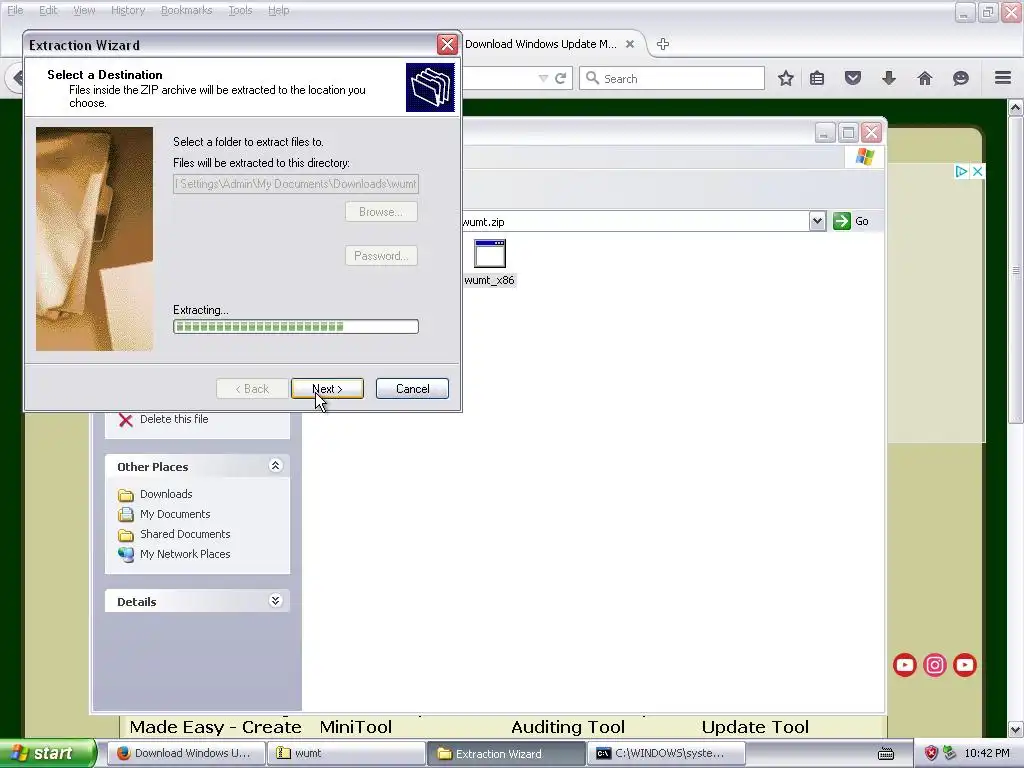Viewport: 1024px width, 768px height.
Task: Open Shared Documents in Other Places
Action: tap(185, 534)
